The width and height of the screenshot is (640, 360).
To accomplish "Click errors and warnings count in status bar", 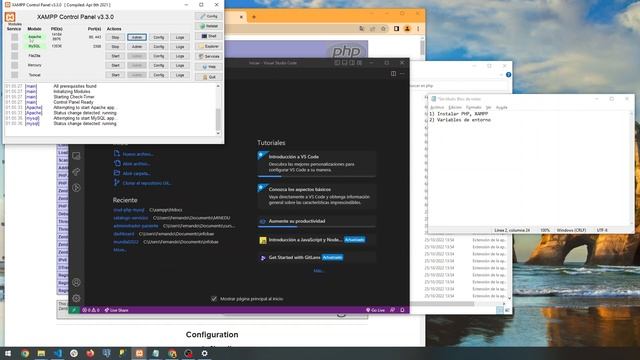I will tap(91, 310).
